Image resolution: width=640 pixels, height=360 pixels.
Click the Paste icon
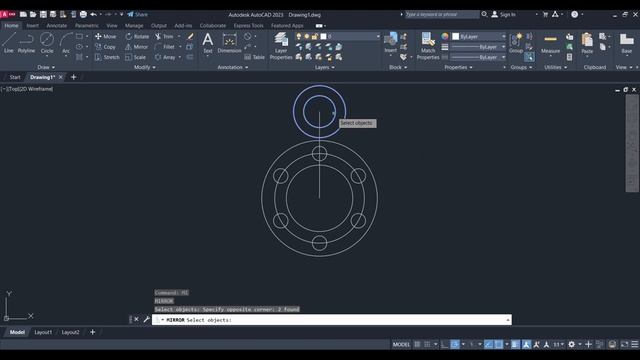[x=587, y=42]
